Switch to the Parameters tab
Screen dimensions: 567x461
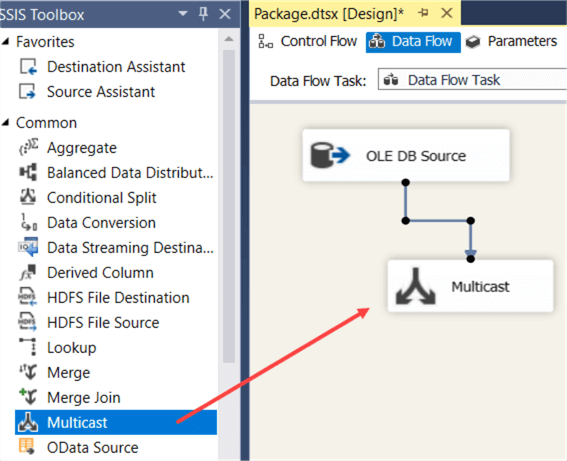click(511, 41)
